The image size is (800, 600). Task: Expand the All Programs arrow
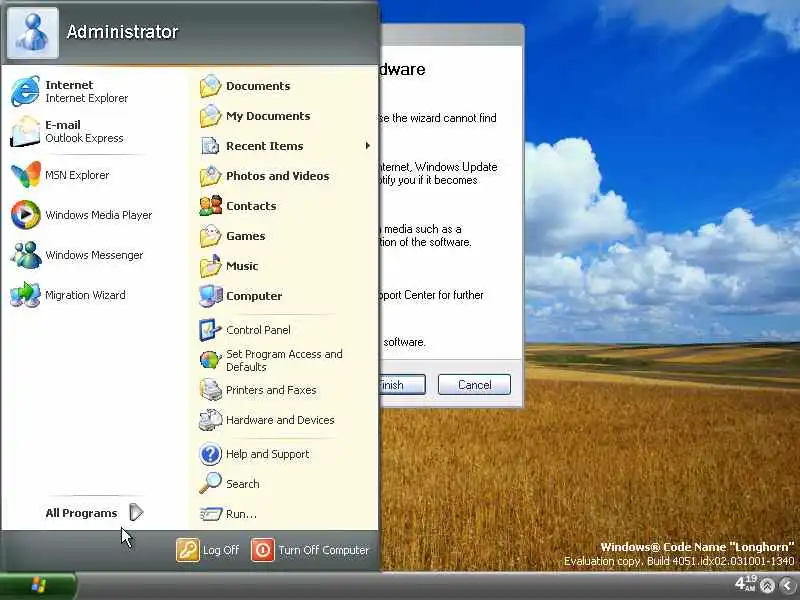pos(136,512)
